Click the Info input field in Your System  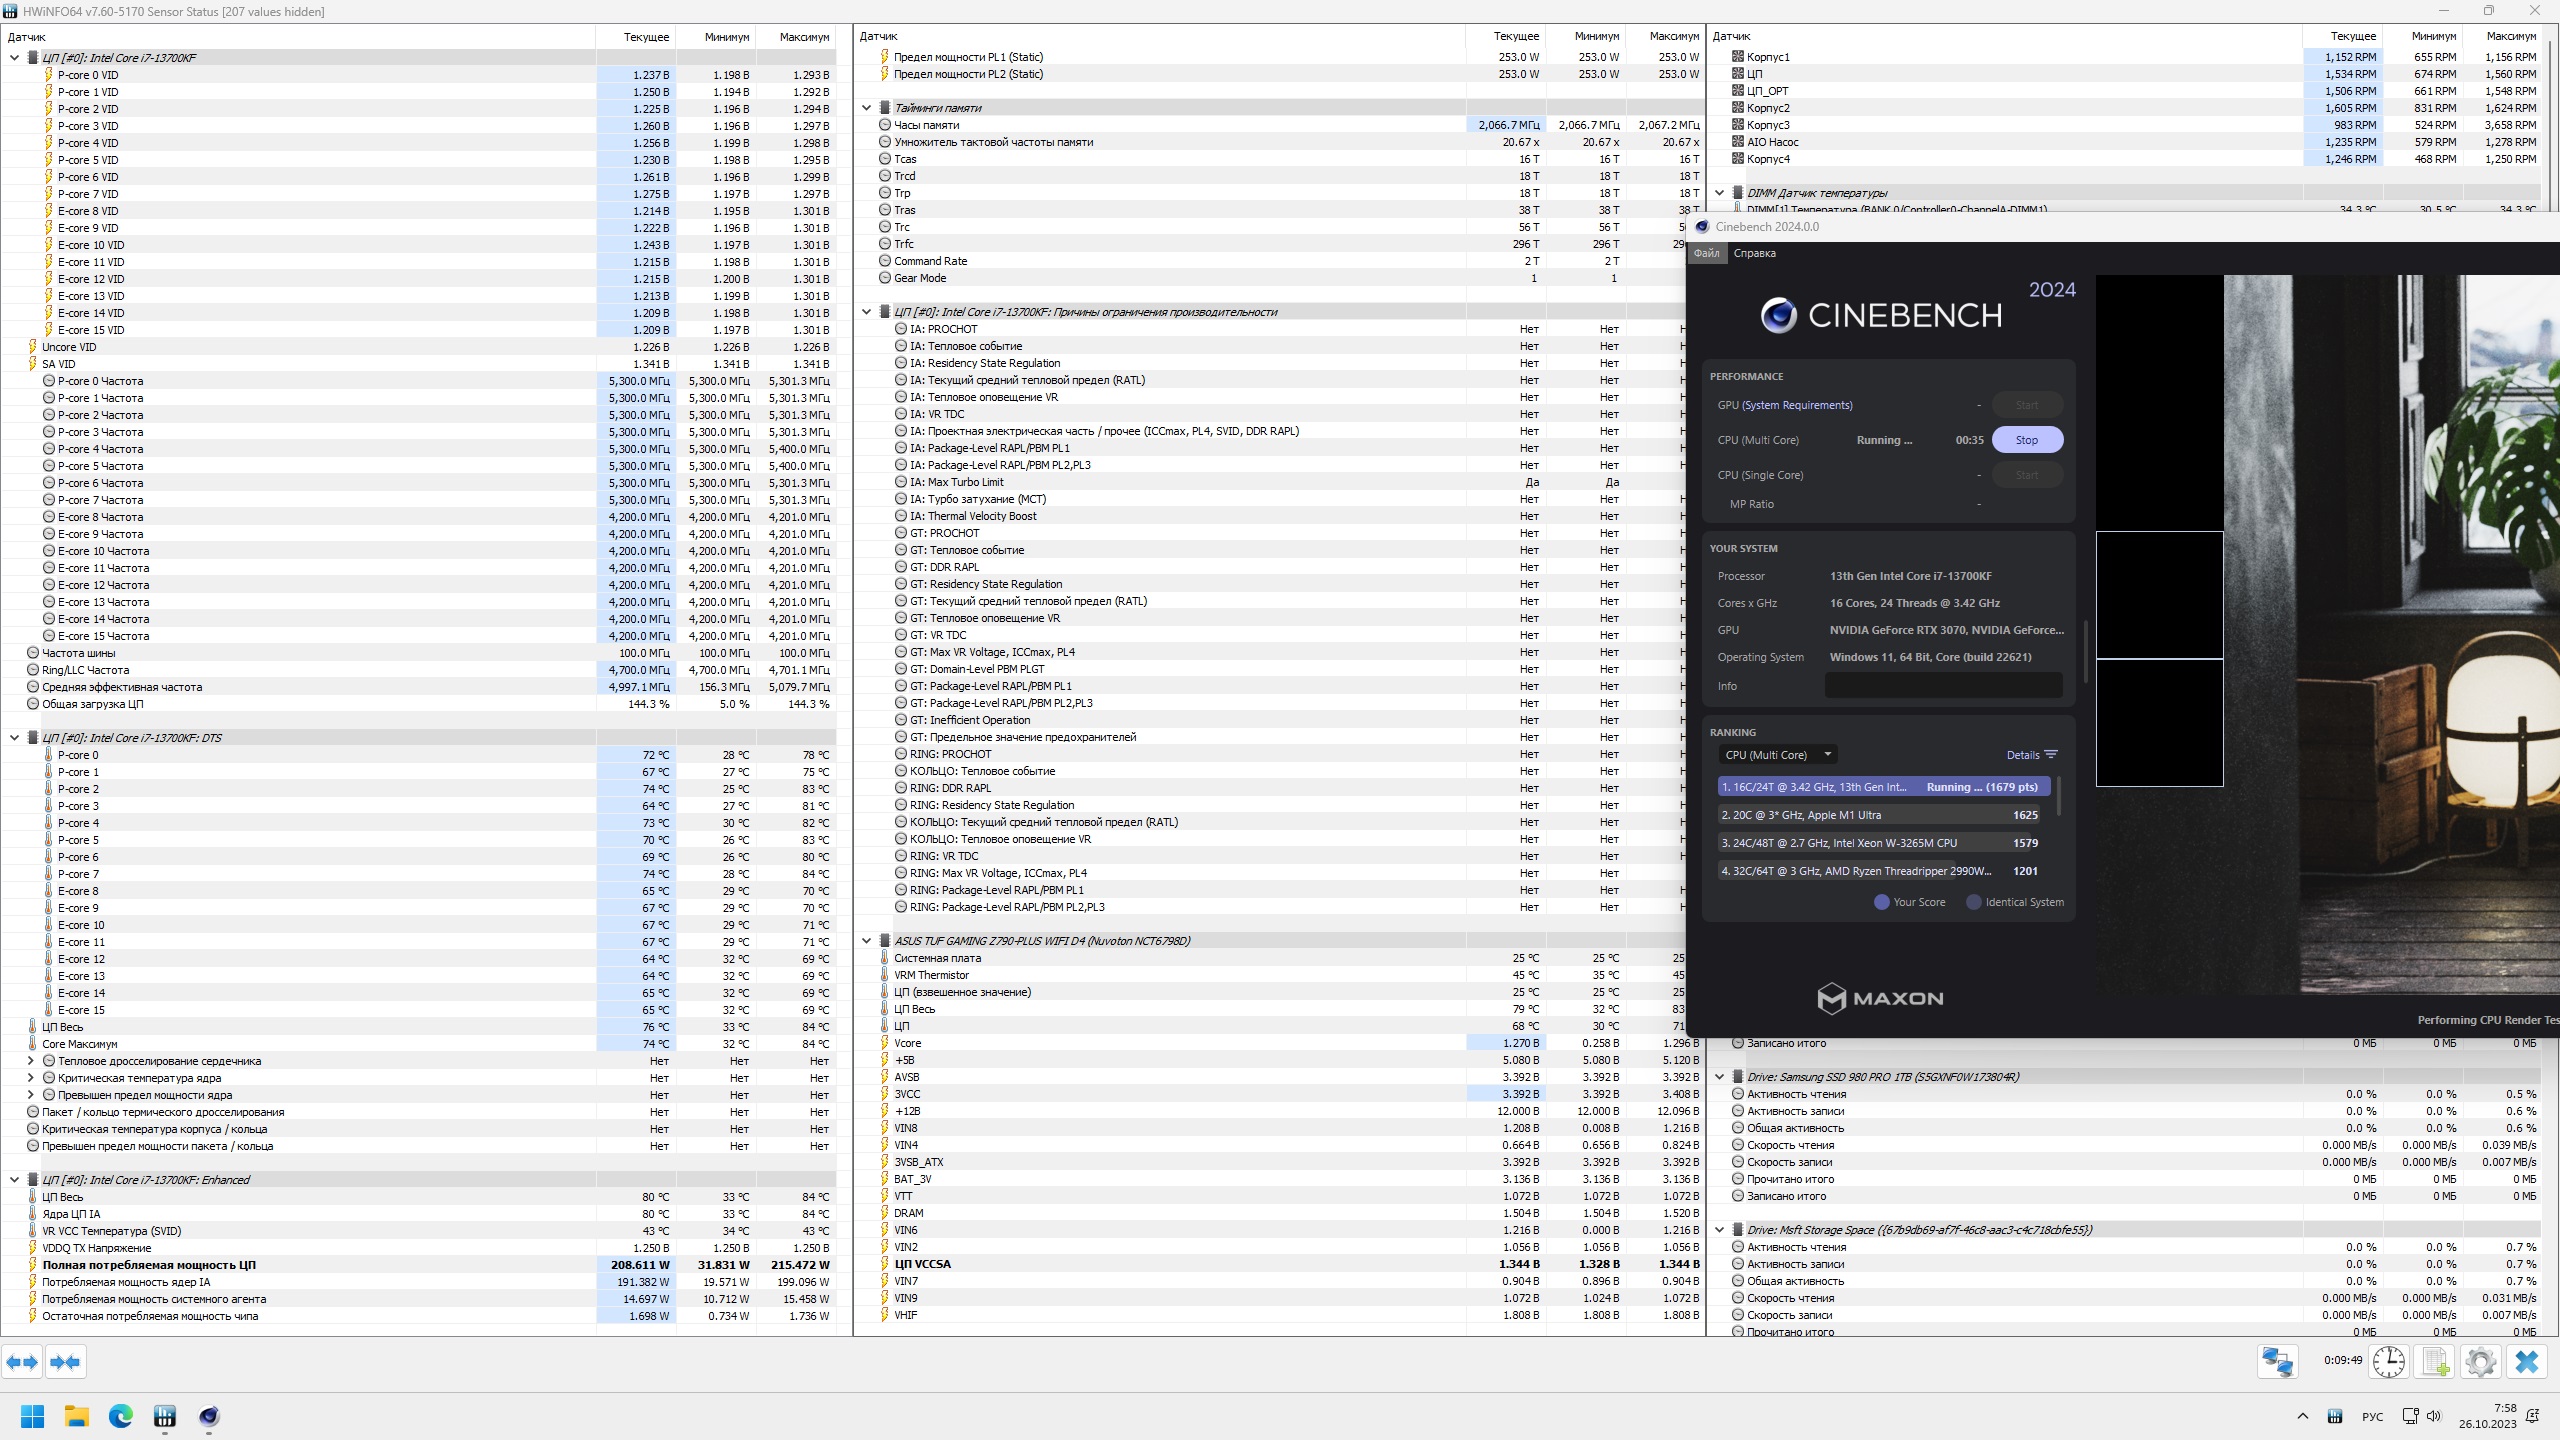[1943, 686]
